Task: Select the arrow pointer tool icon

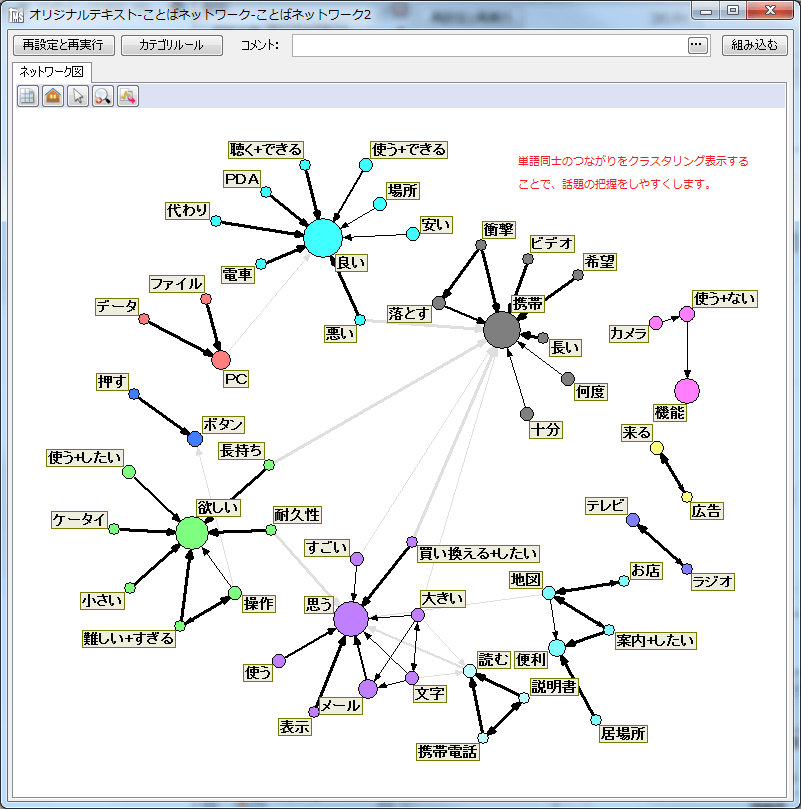Action: tap(77, 96)
